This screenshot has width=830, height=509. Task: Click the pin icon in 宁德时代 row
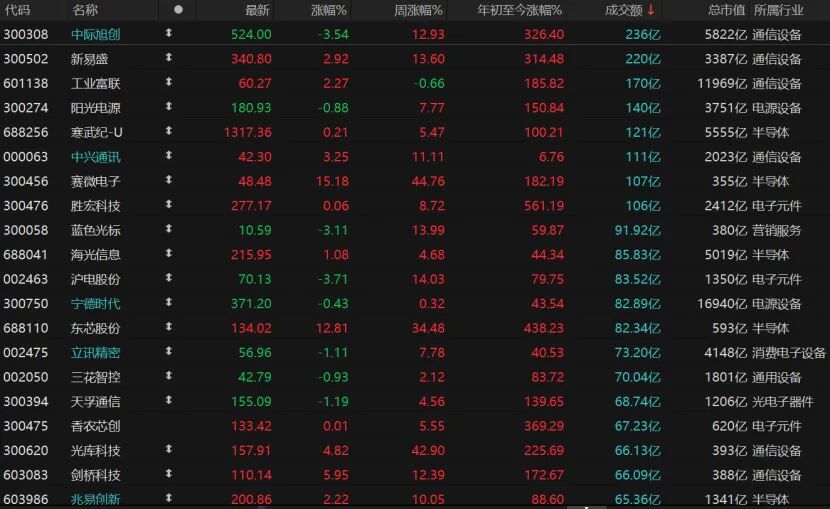point(168,302)
